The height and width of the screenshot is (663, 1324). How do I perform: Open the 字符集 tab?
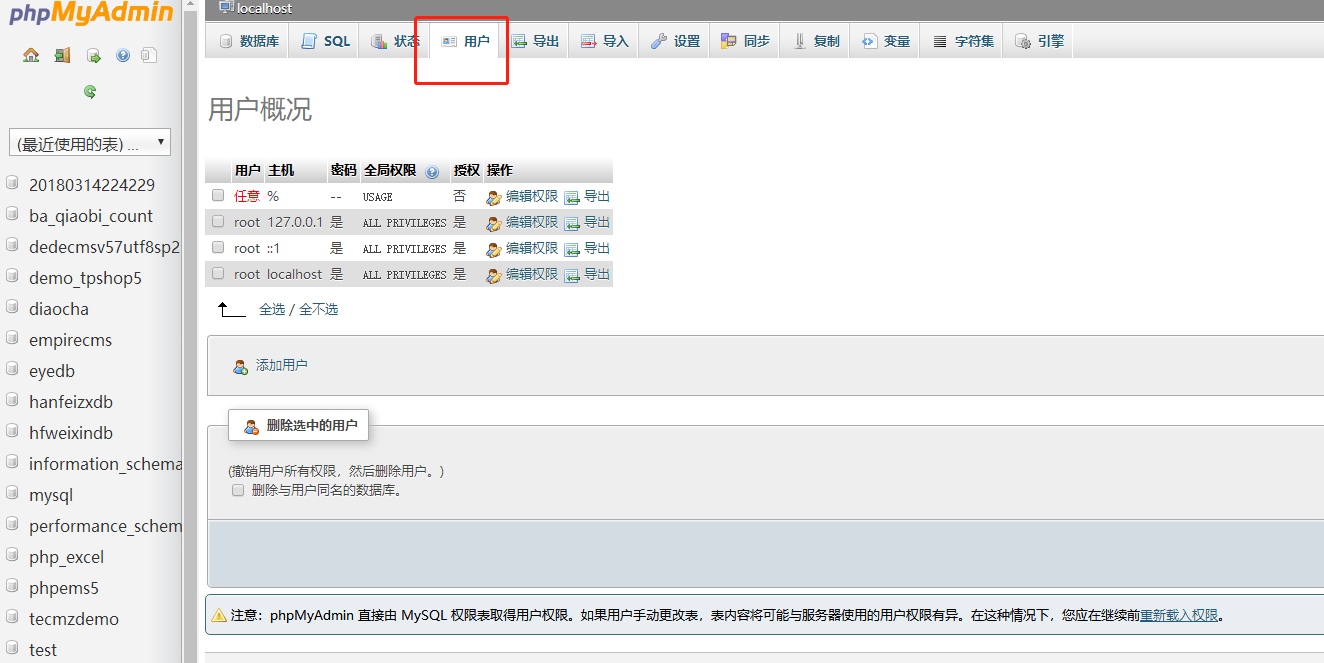coord(962,41)
